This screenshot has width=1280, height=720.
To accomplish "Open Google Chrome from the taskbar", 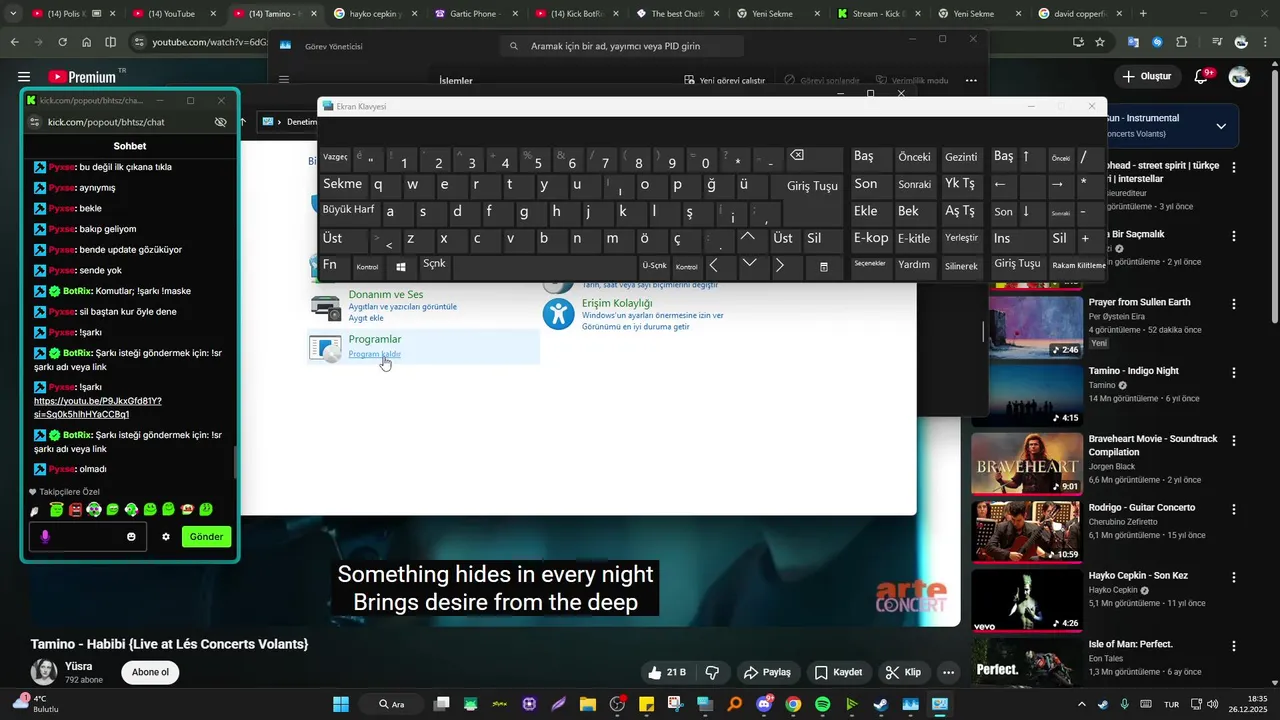I will click(793, 704).
